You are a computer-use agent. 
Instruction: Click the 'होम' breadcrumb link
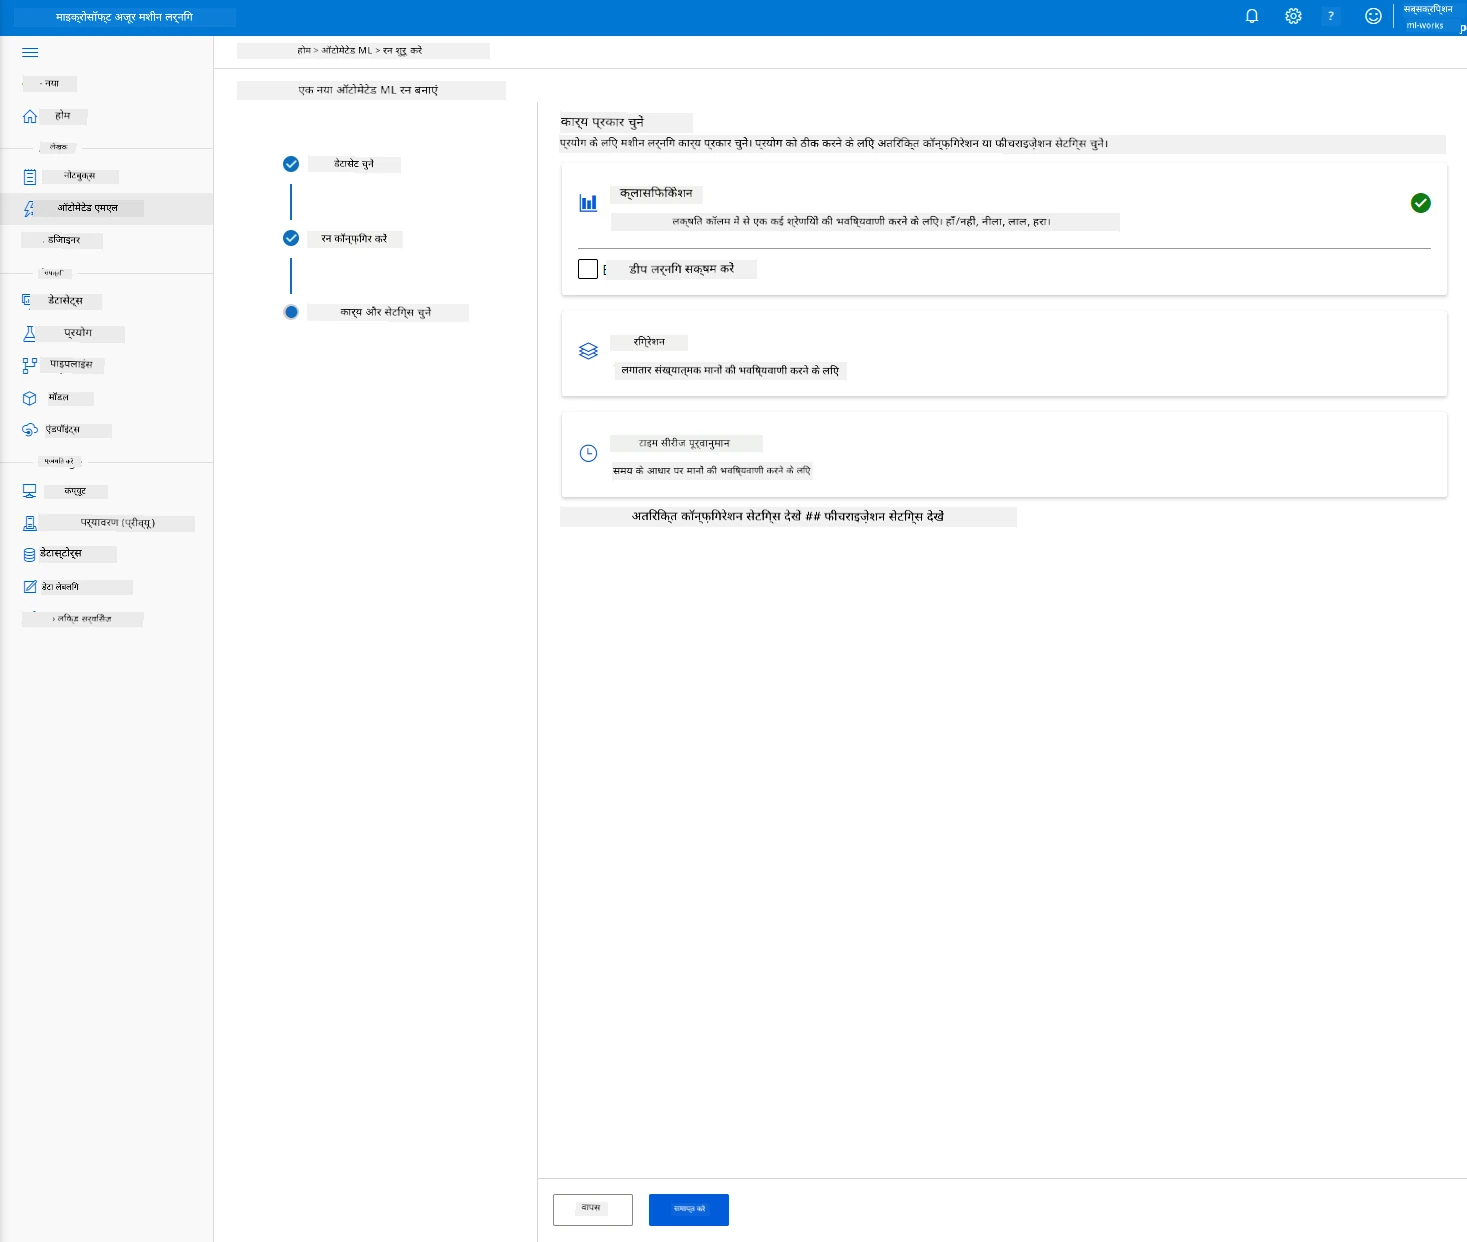coord(304,50)
